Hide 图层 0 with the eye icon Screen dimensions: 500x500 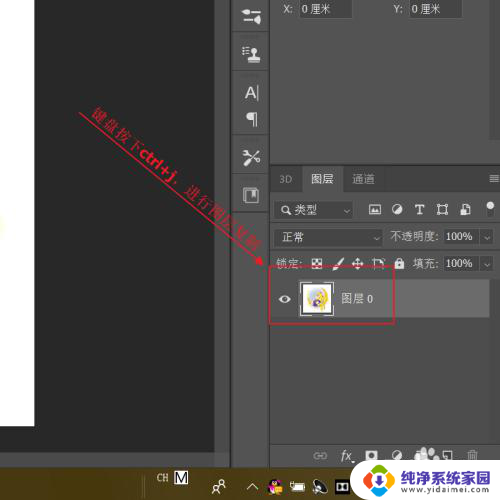[284, 299]
